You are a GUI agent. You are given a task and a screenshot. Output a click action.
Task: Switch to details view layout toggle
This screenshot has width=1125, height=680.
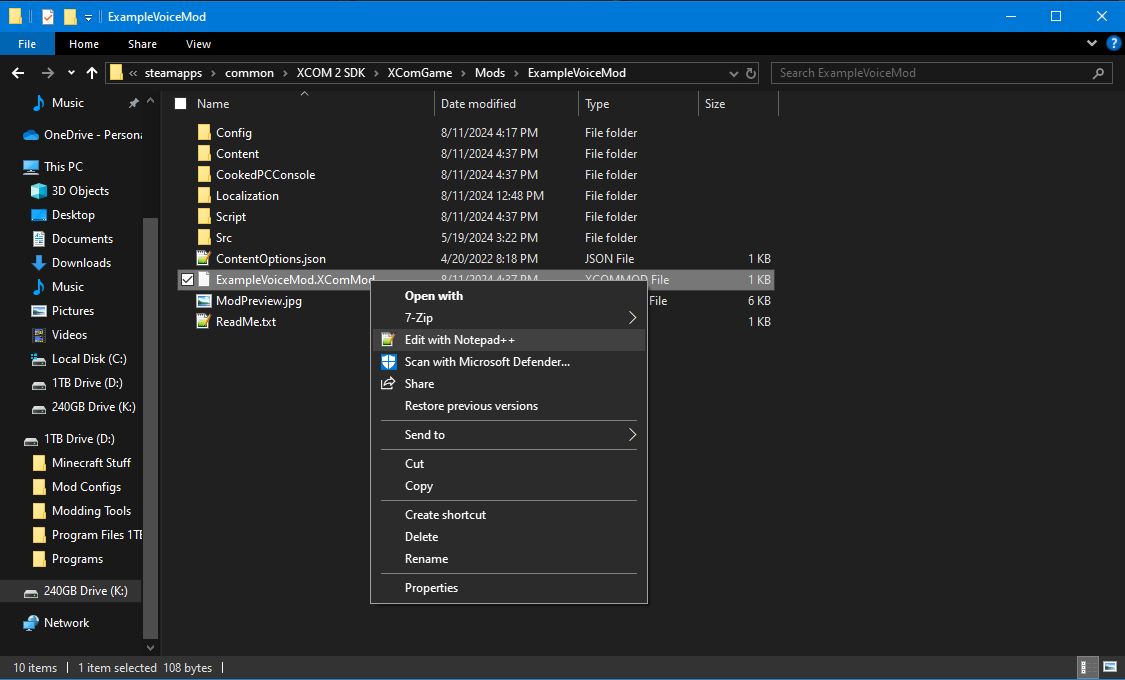[1088, 667]
